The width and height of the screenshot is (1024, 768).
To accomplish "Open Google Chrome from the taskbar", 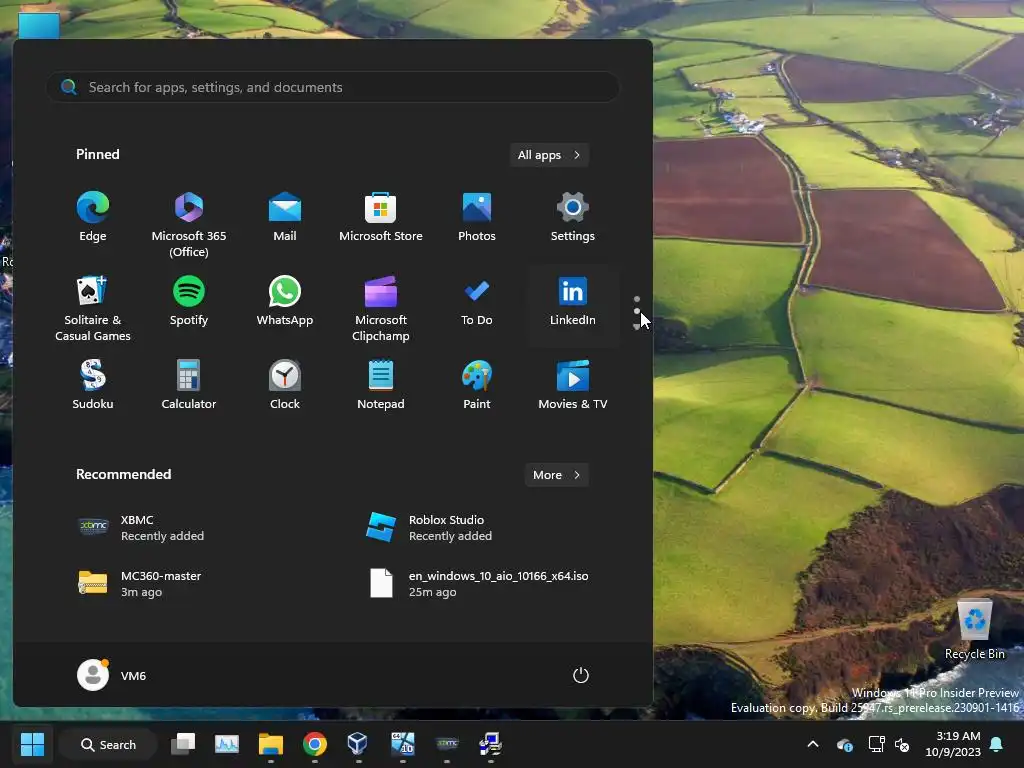I will point(315,744).
